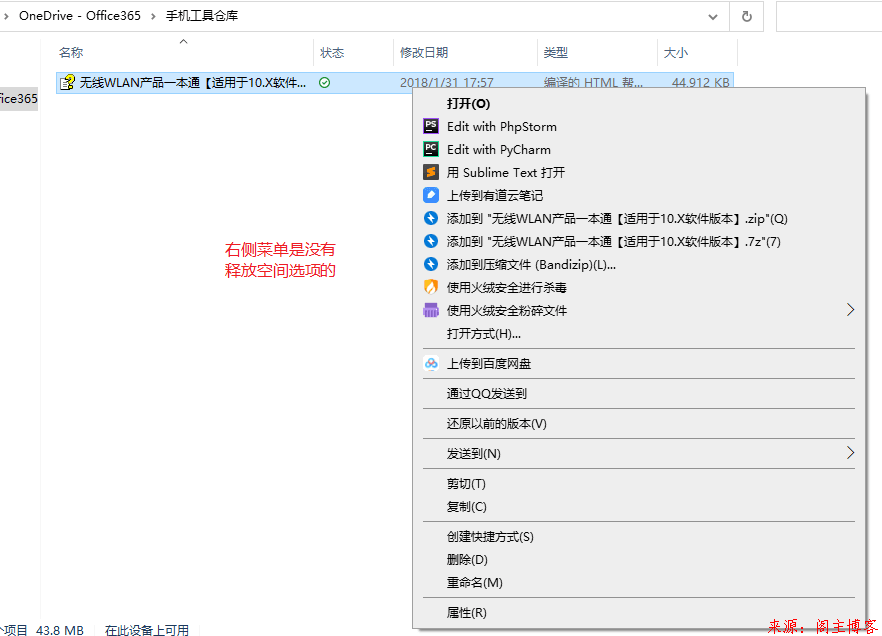Click 手机工具仓库 in the breadcrumb path

pyautogui.click(x=202, y=16)
